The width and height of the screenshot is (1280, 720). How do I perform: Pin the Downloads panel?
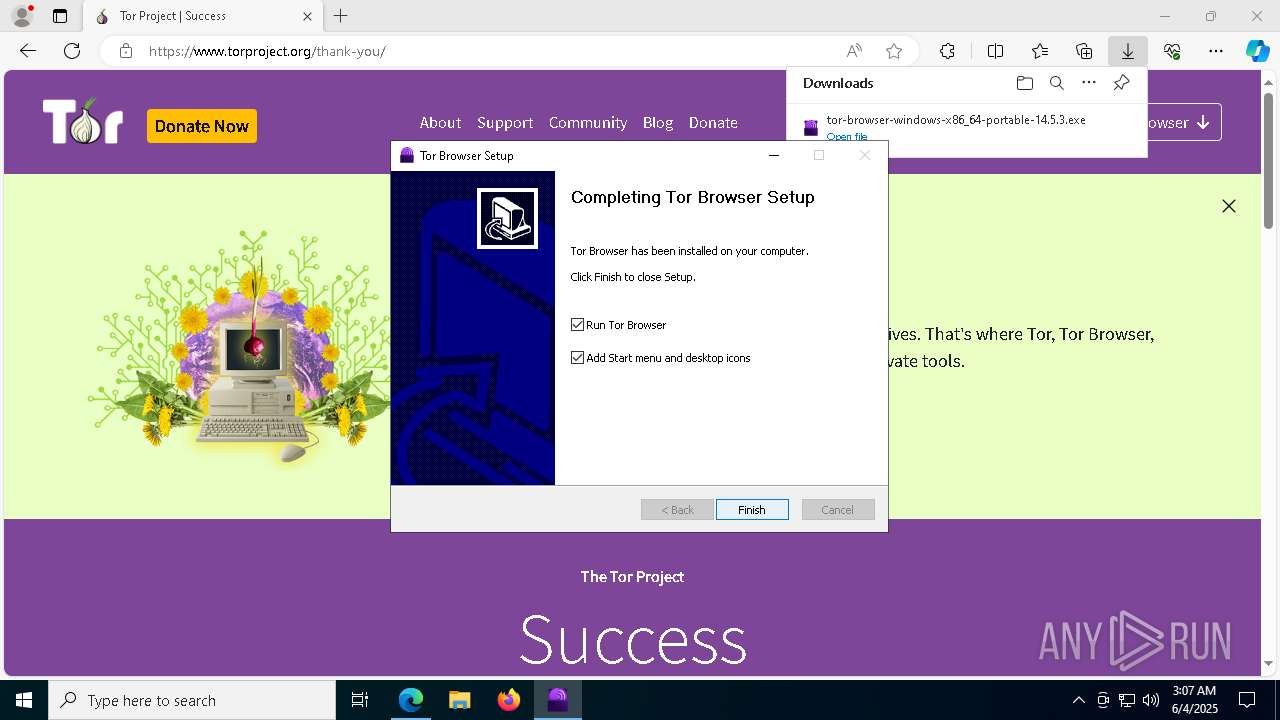1121,83
